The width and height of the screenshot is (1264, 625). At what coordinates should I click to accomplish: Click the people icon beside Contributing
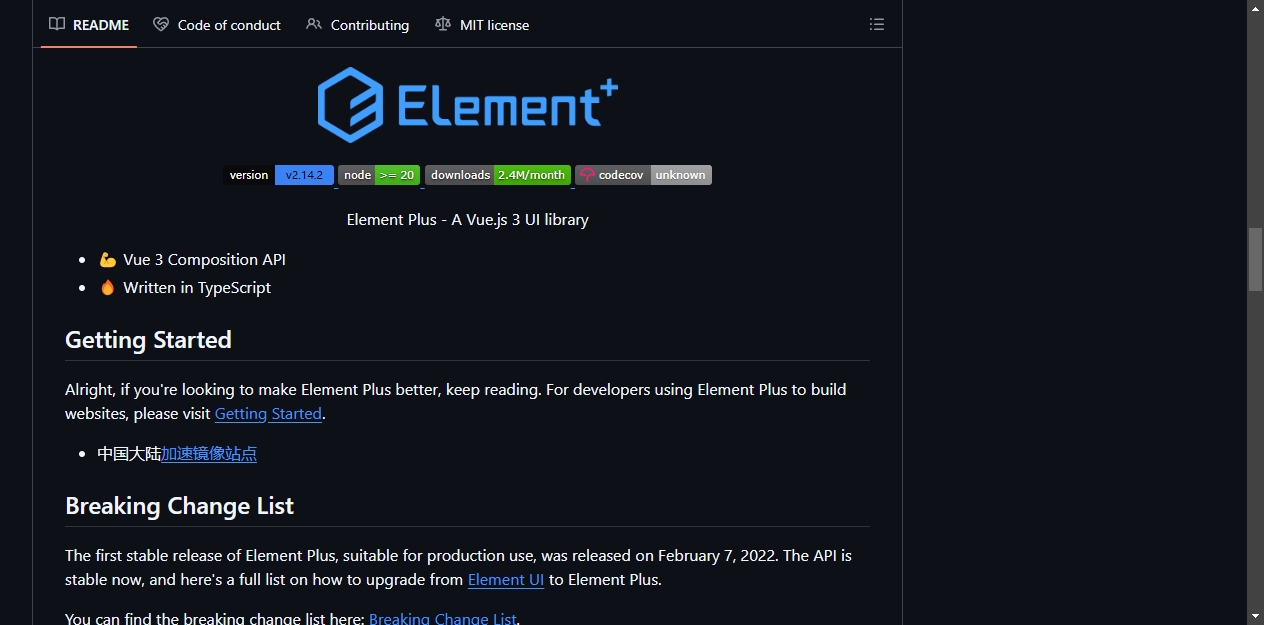(314, 25)
